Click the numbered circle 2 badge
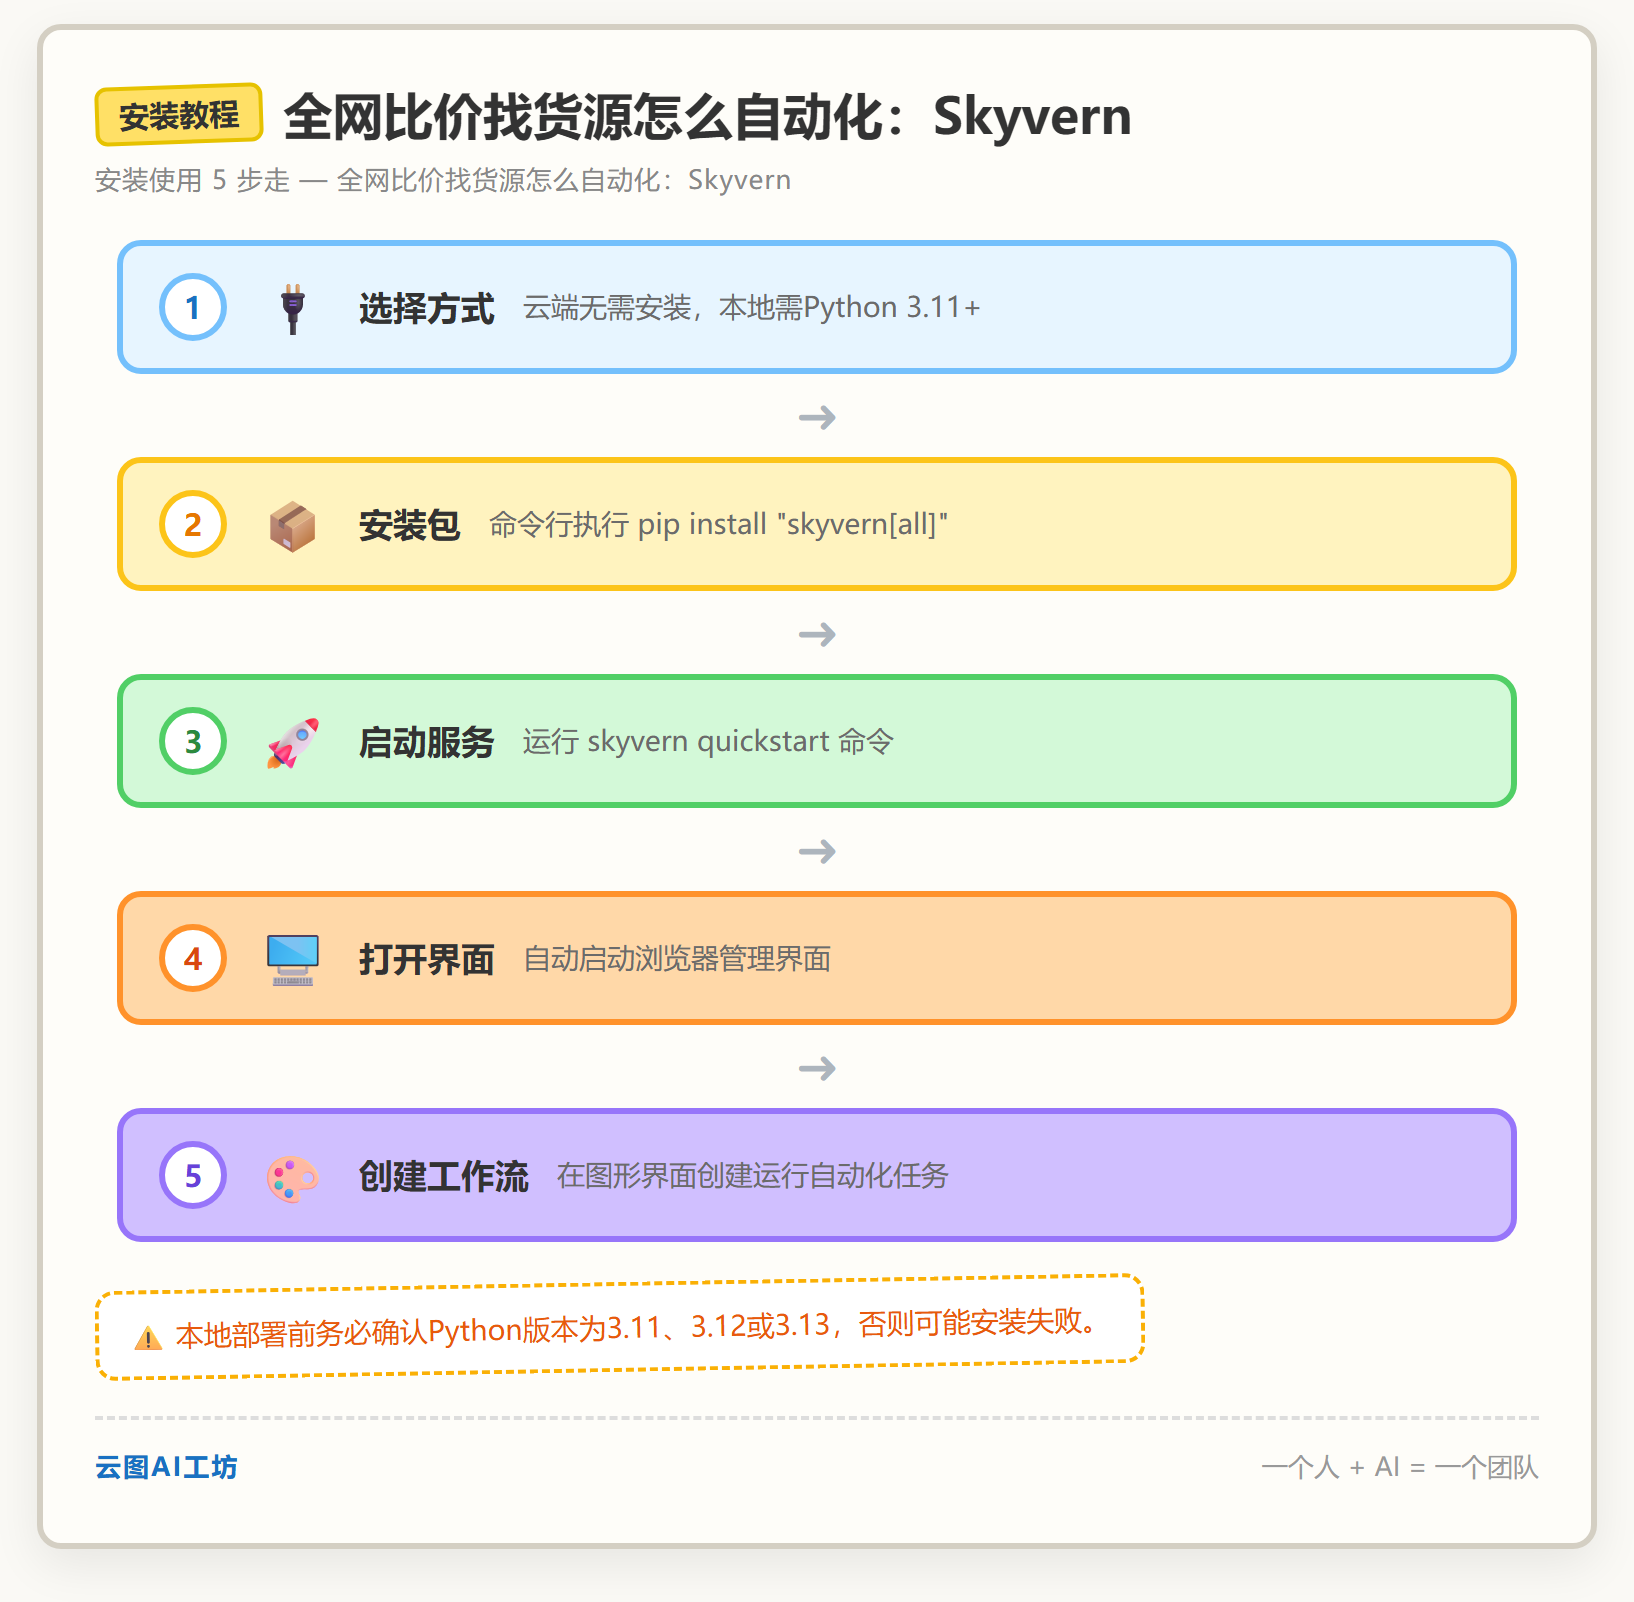The height and width of the screenshot is (1602, 1634). tap(193, 524)
